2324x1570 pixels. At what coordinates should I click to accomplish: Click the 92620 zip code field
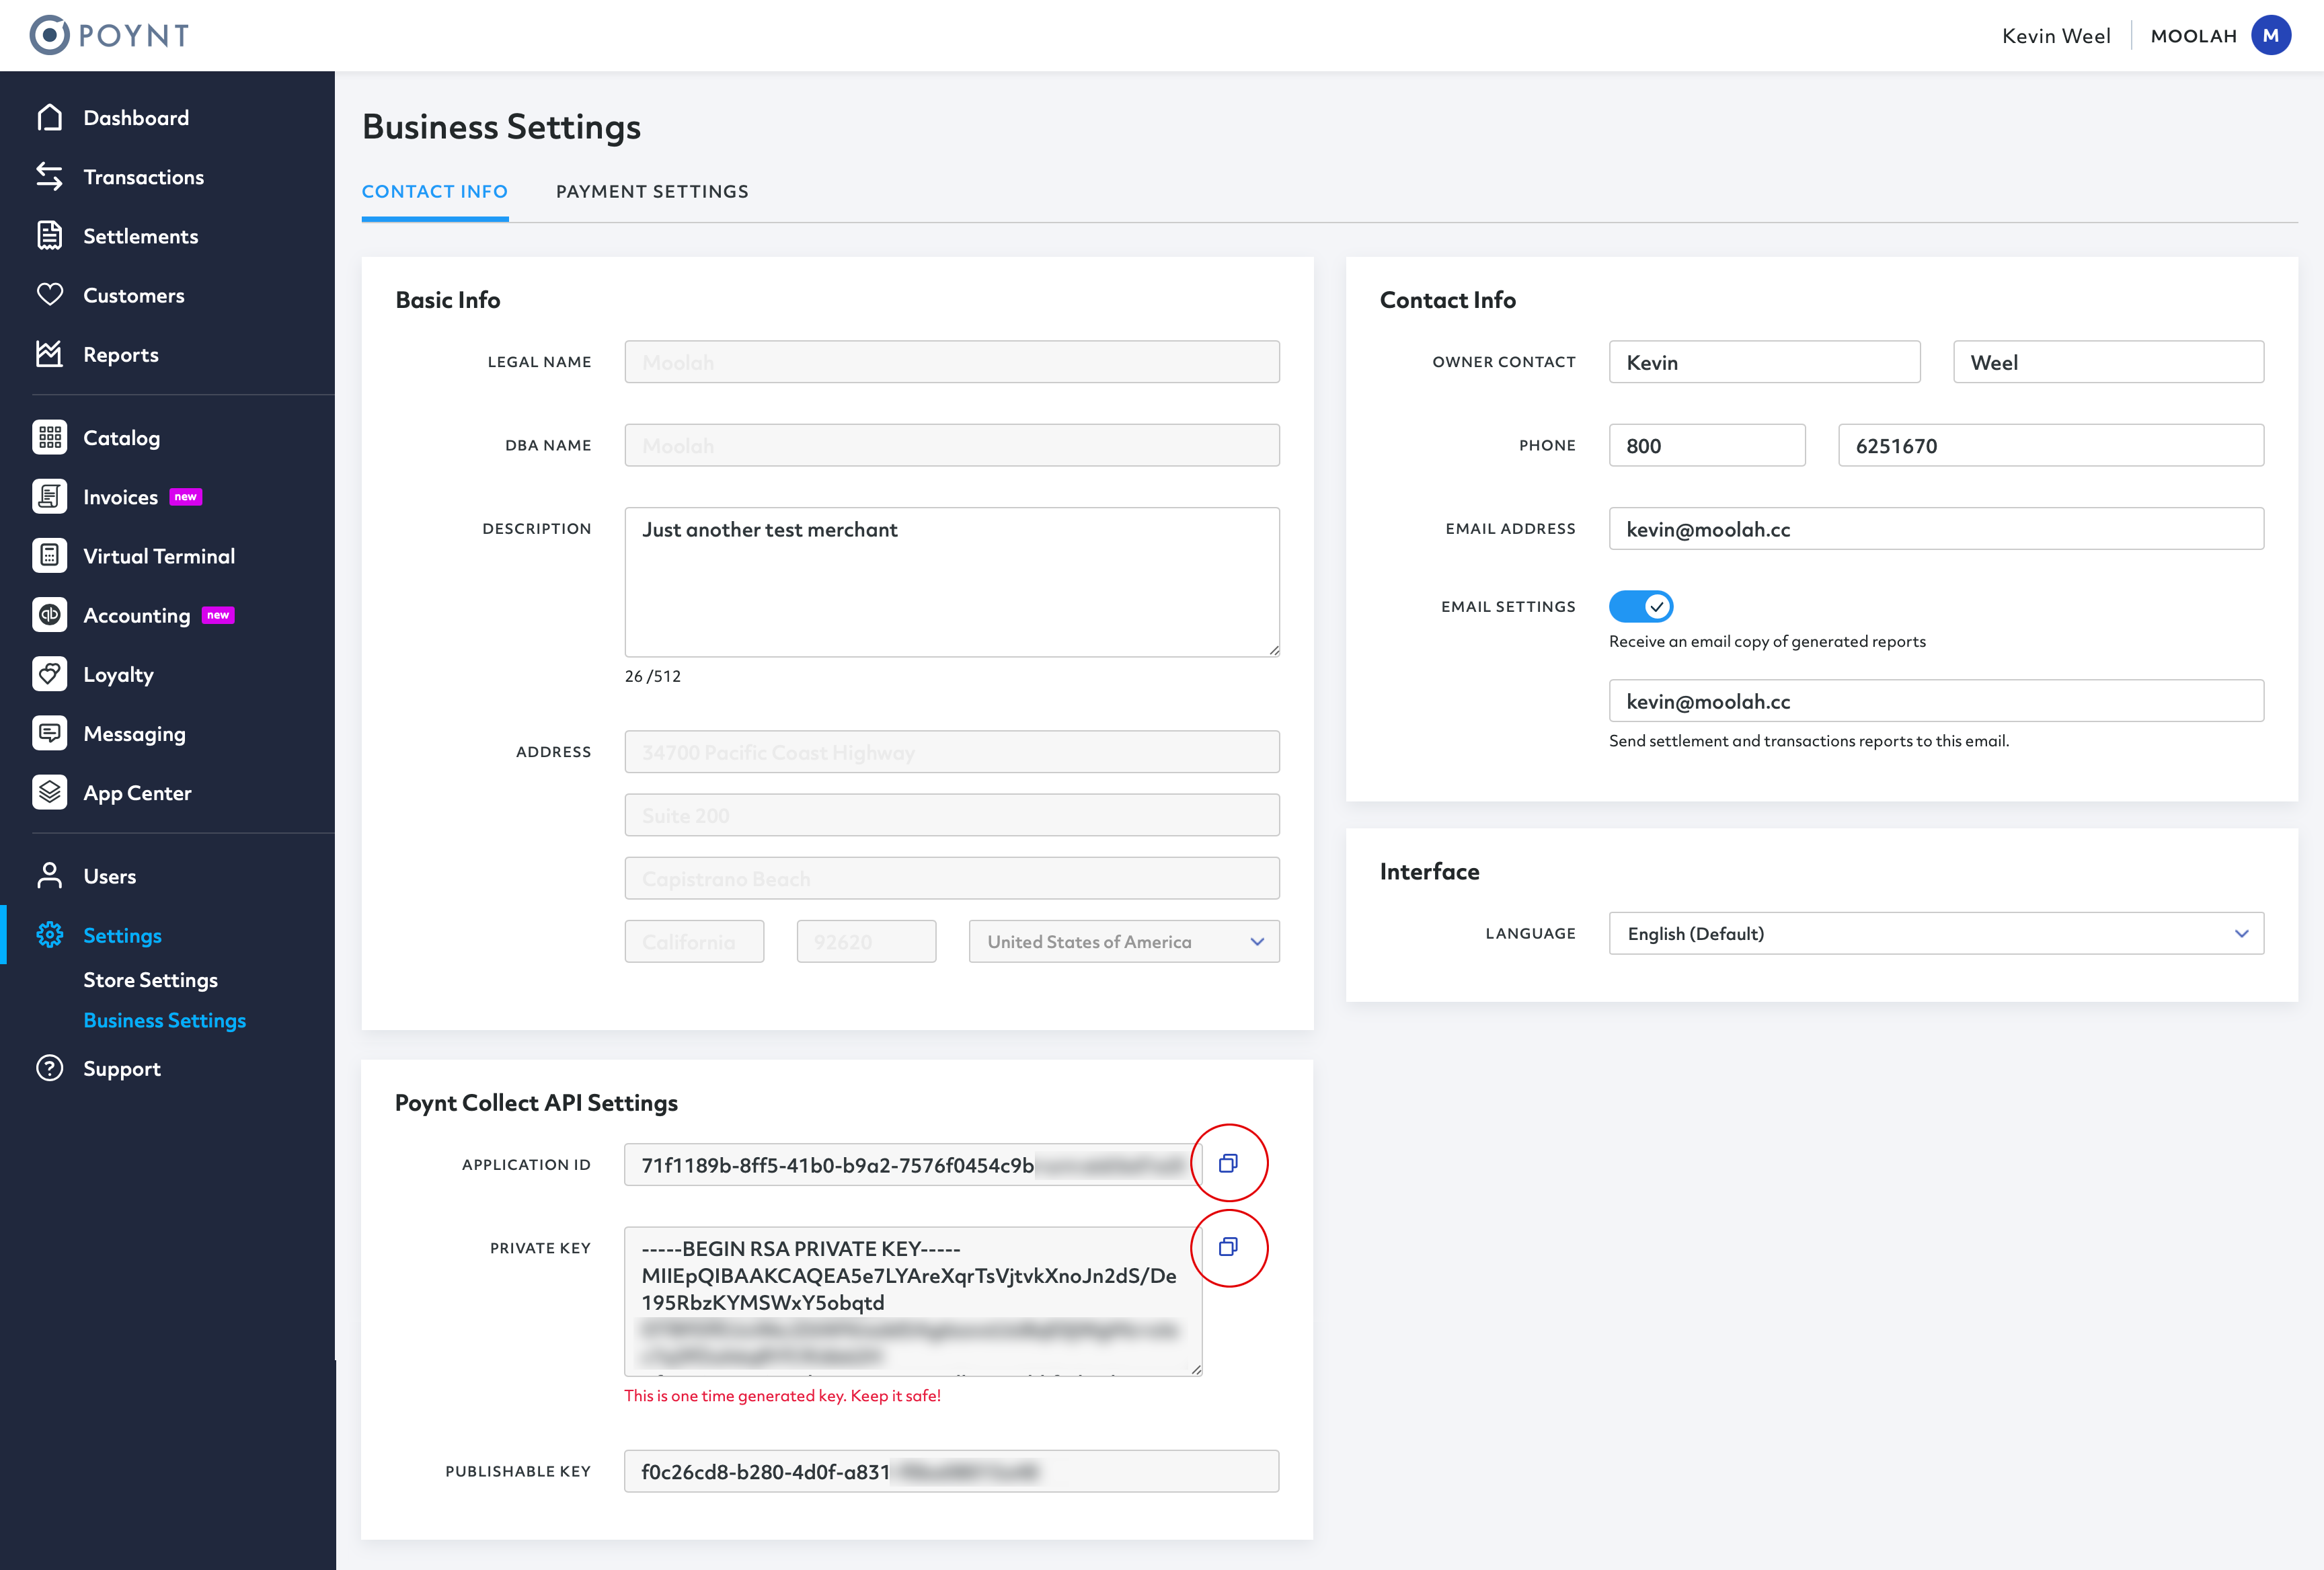click(866, 942)
